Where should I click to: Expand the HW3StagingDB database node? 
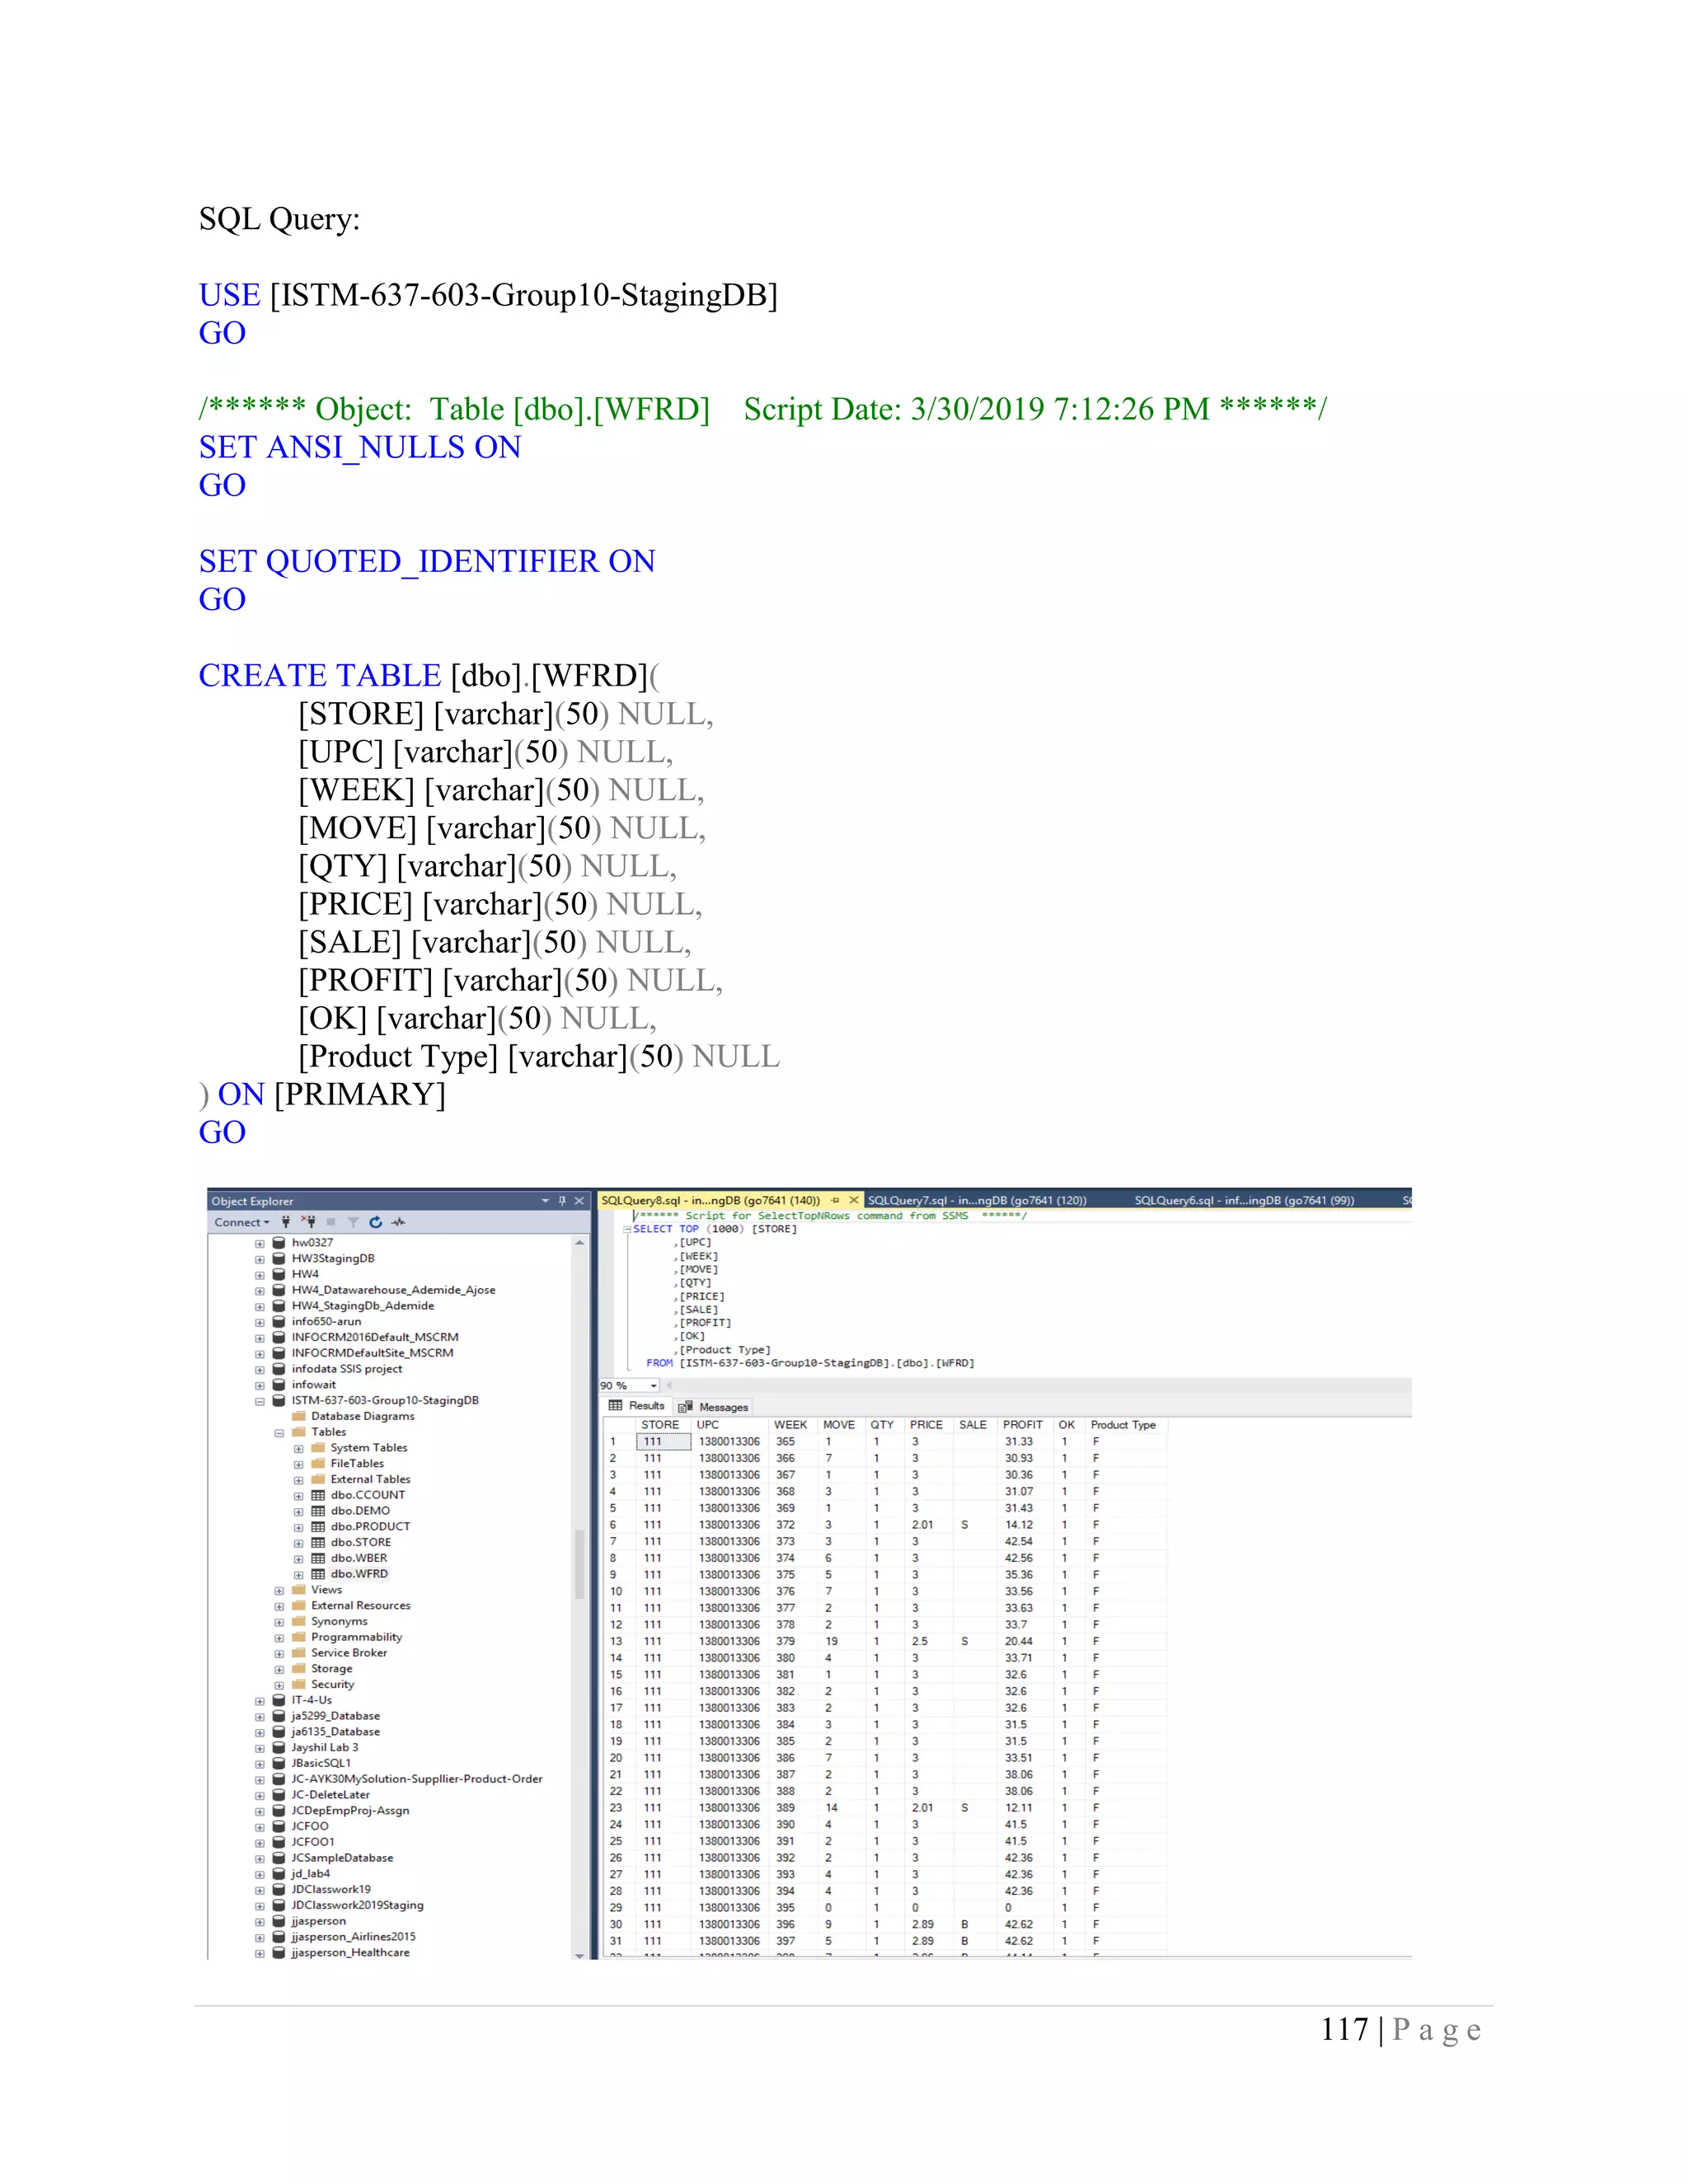coord(260,1259)
